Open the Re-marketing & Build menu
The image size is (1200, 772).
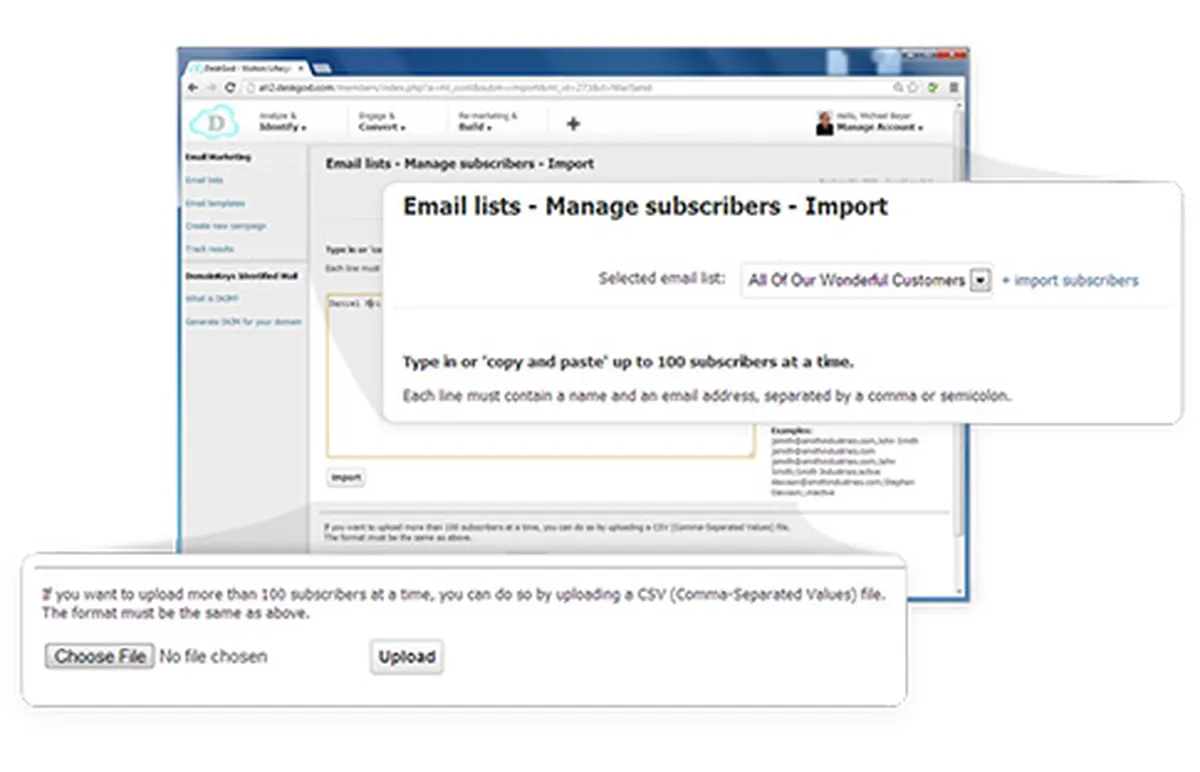489,122
